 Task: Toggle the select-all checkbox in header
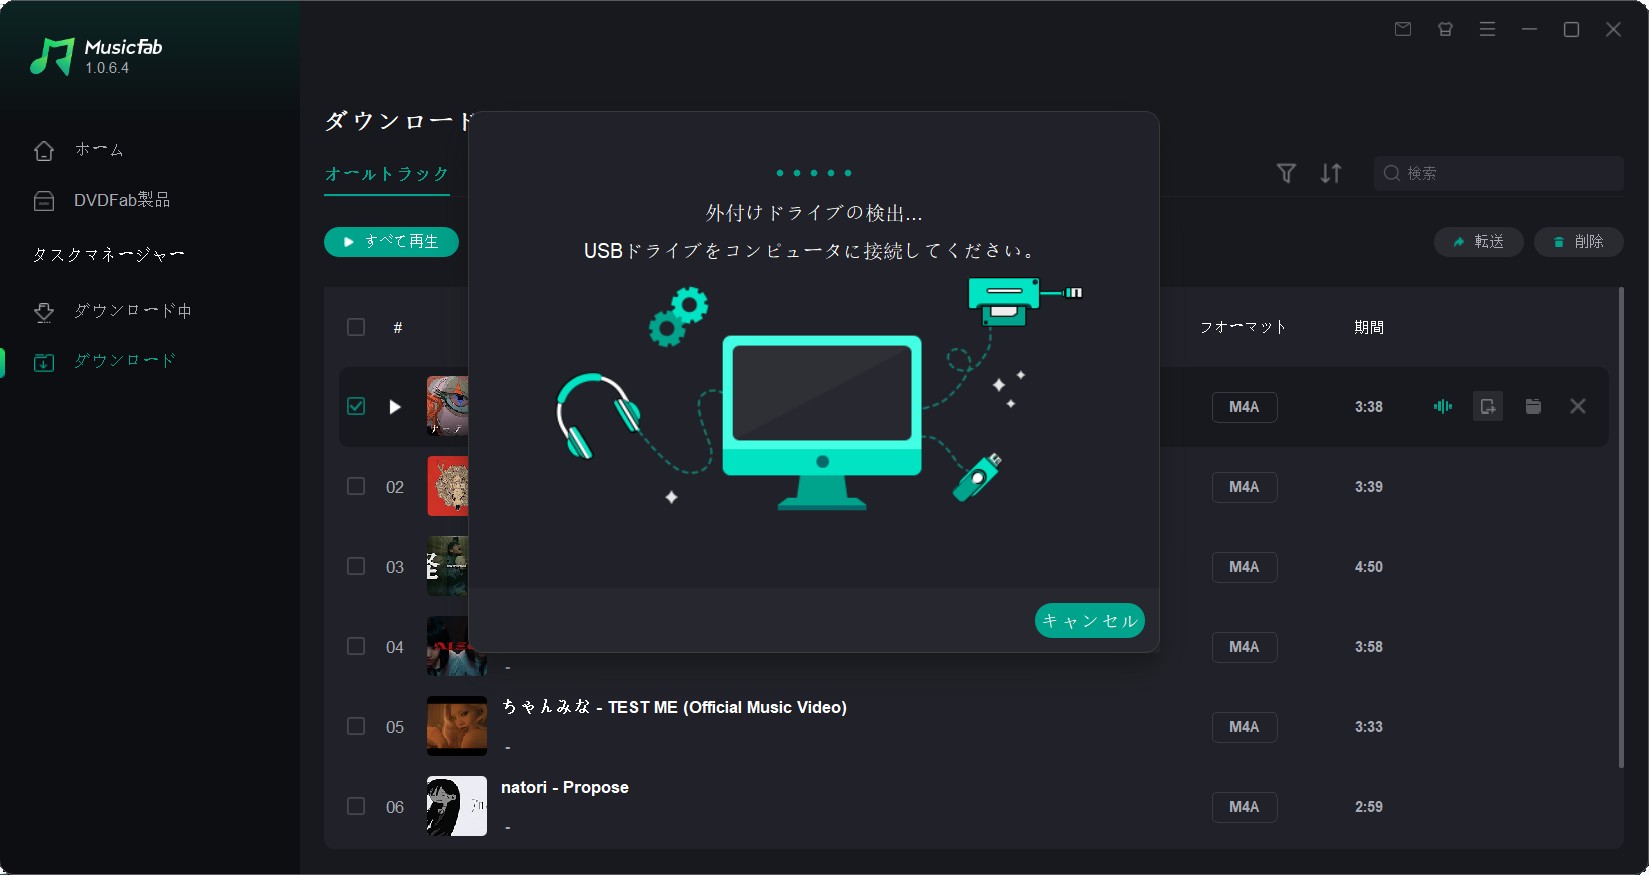356,327
